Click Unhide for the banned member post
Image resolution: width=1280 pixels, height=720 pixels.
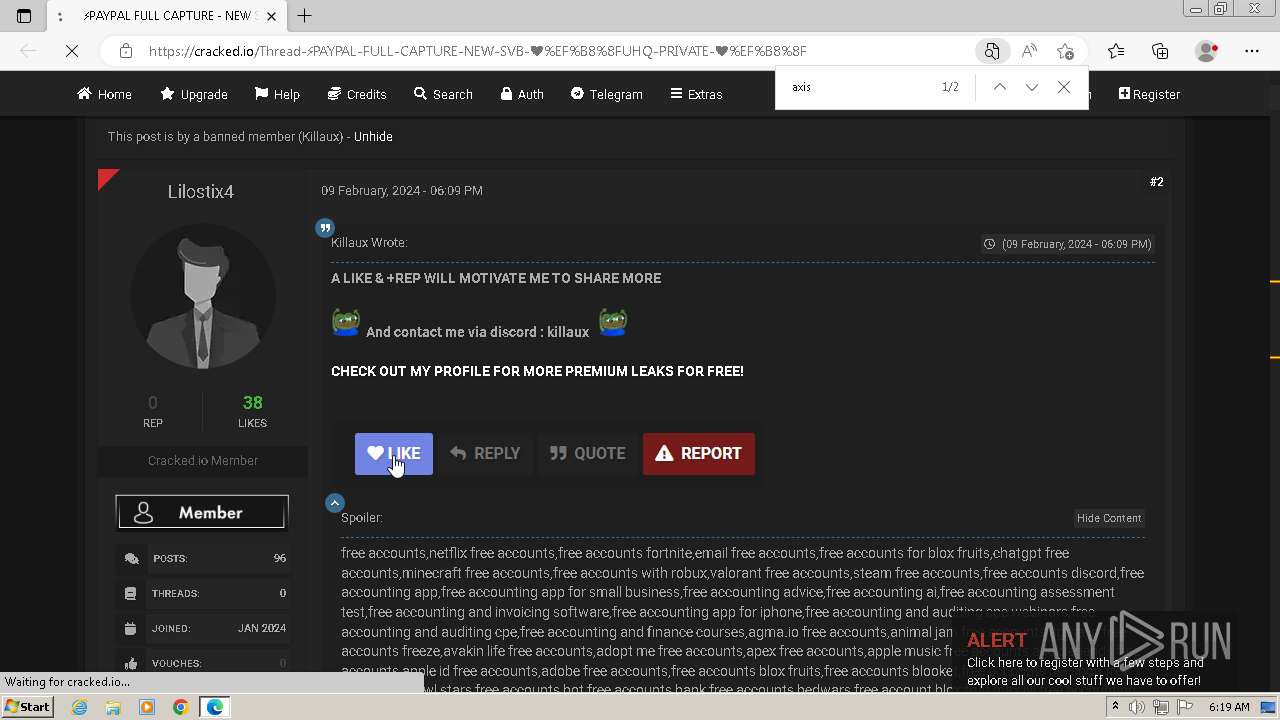(373, 136)
